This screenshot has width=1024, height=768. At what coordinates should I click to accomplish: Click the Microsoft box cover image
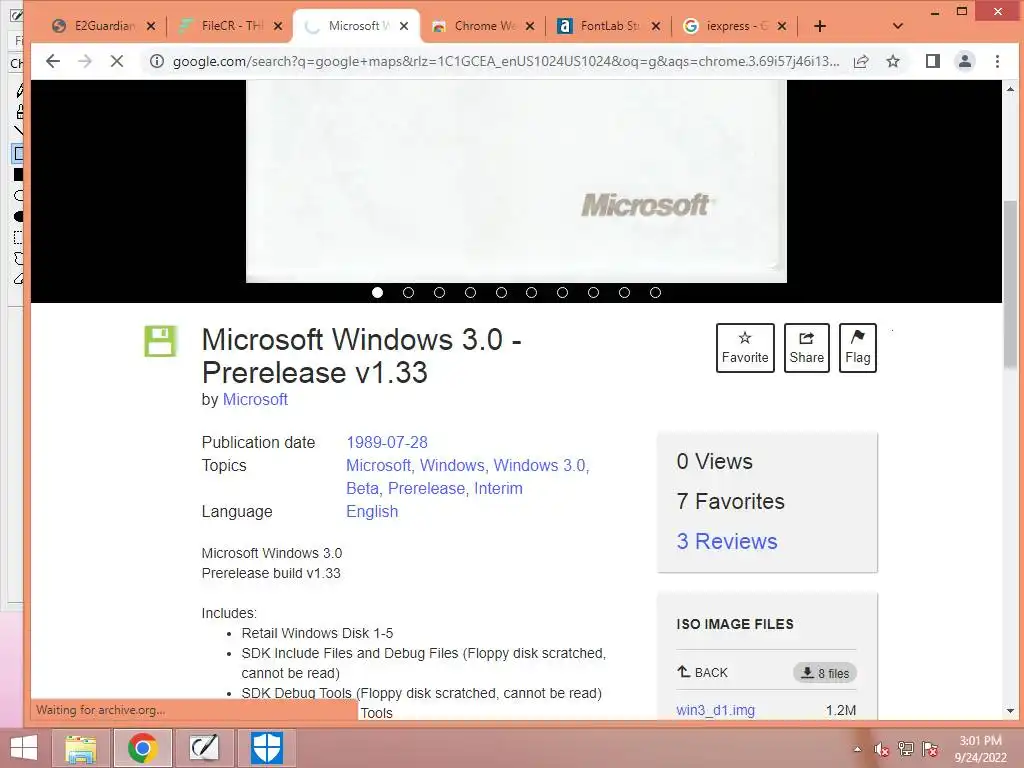point(516,182)
